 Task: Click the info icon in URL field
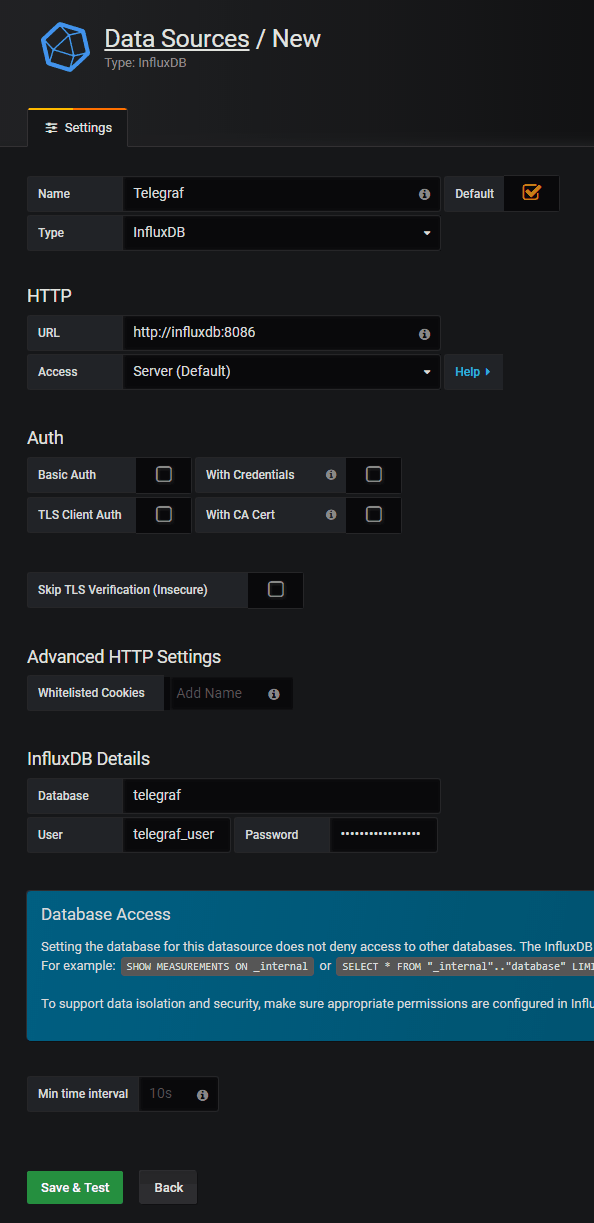tap(424, 333)
